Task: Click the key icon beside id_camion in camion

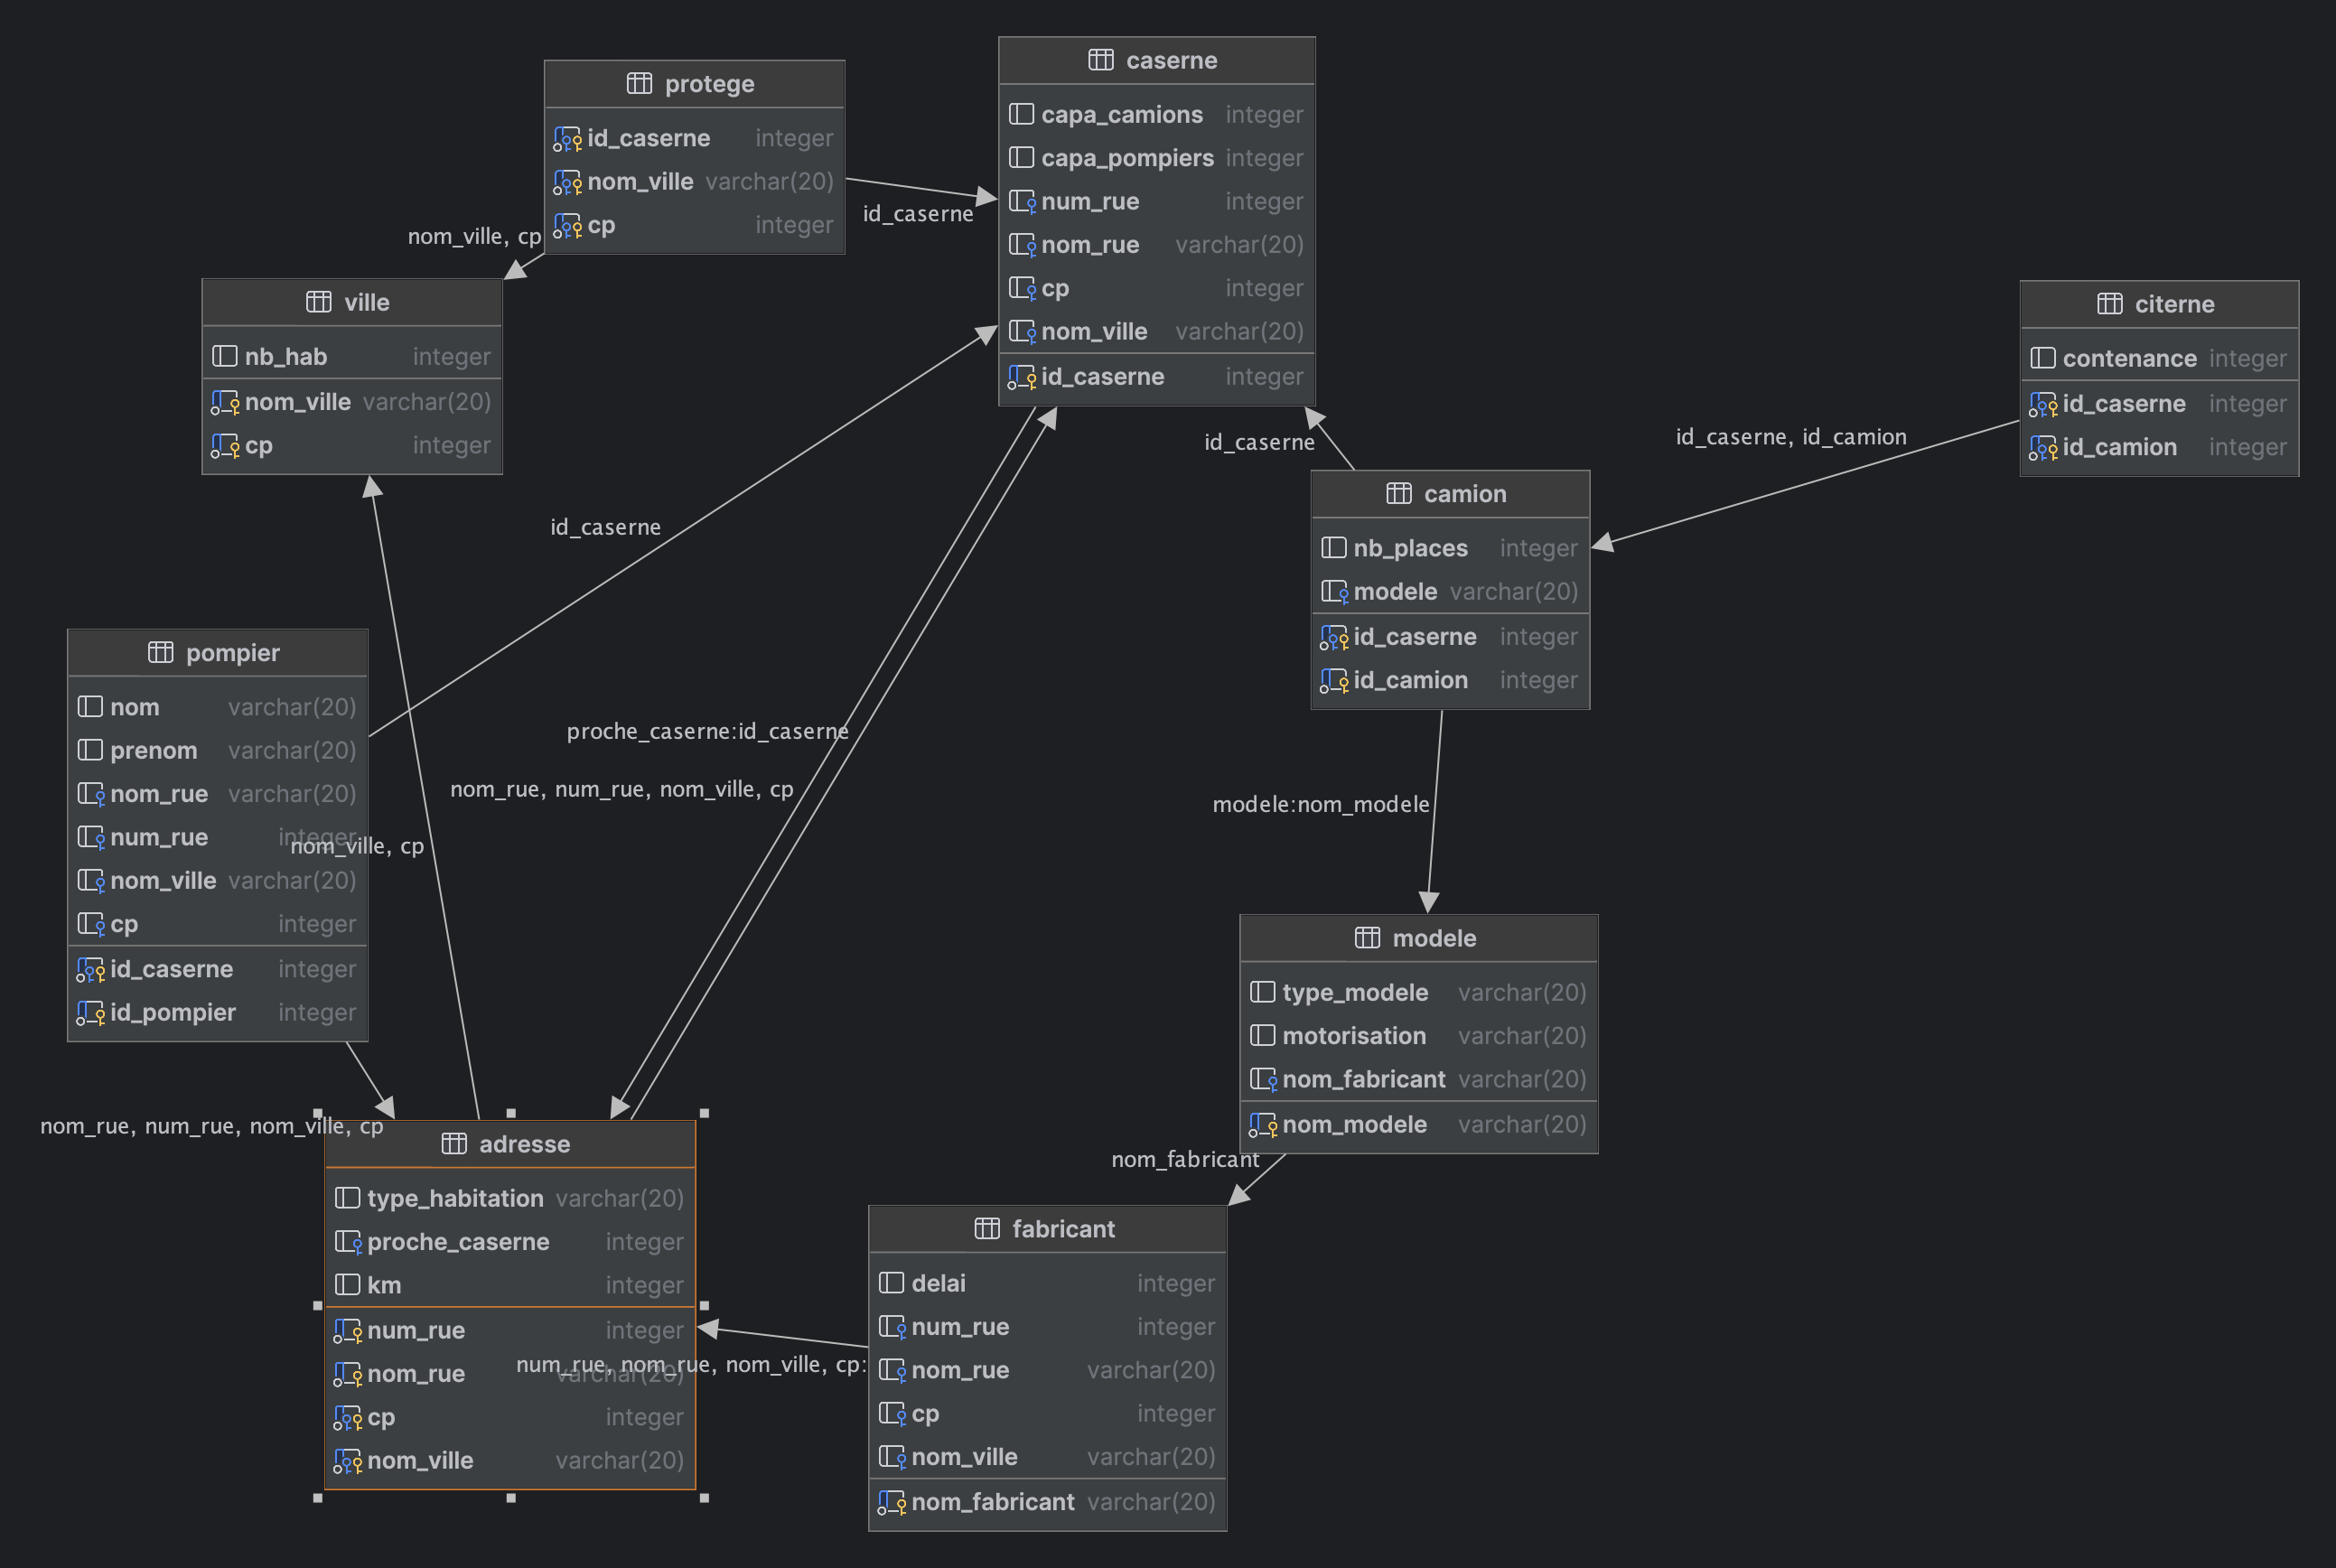Action: 1334,681
